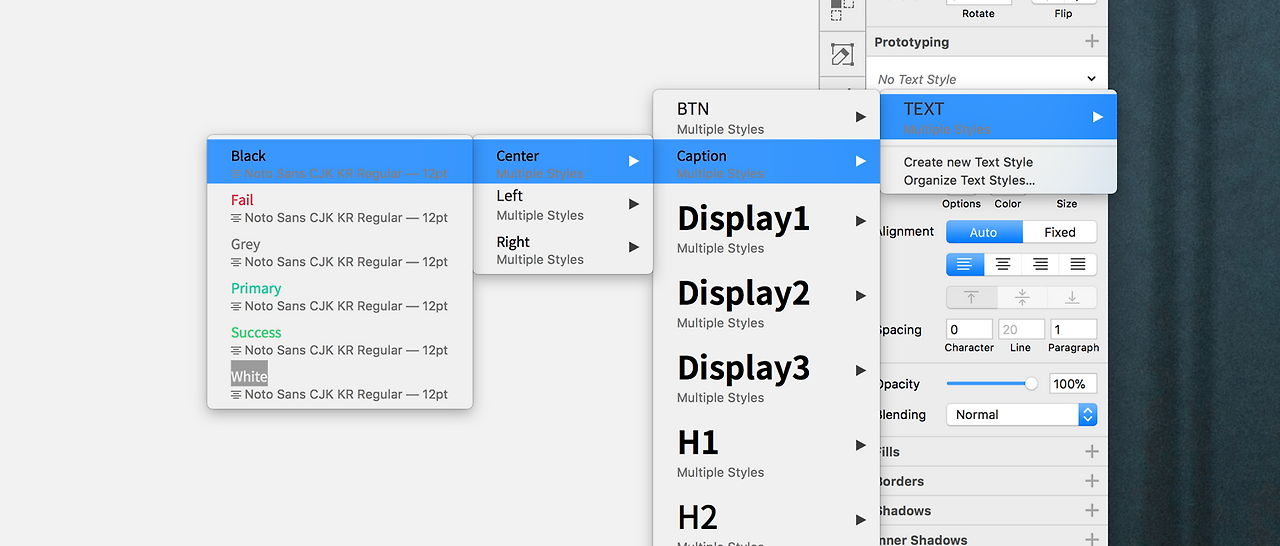1280x546 pixels.
Task: Expand the H1 submenu arrow
Action: 860,445
